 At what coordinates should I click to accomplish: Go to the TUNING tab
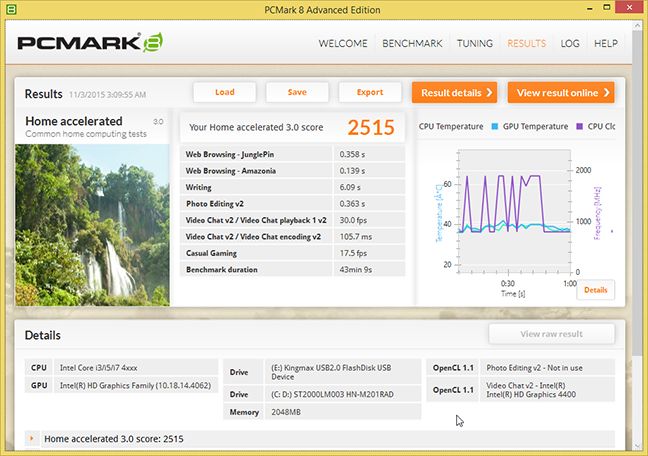(x=474, y=43)
